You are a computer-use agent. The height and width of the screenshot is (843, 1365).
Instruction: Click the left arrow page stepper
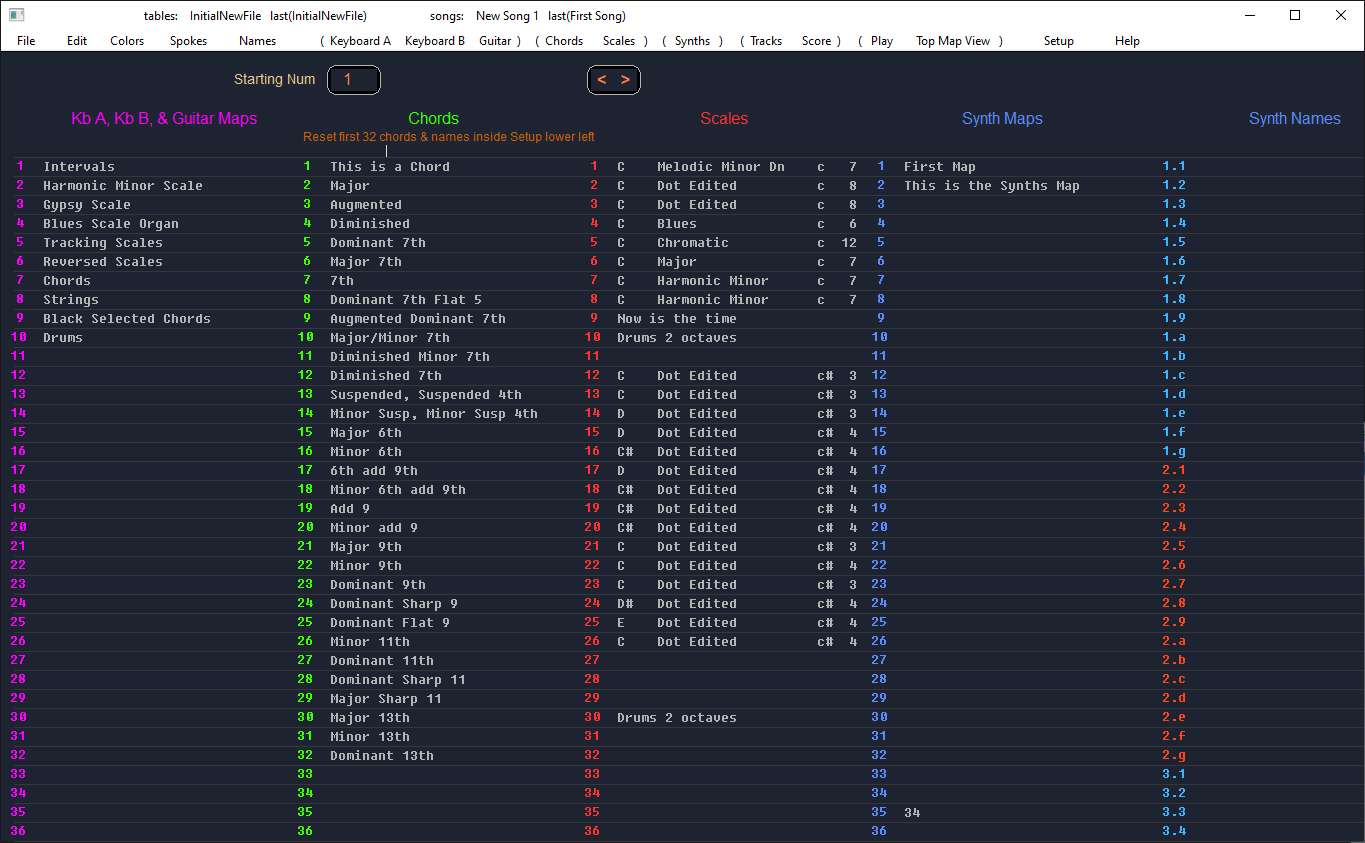(602, 80)
